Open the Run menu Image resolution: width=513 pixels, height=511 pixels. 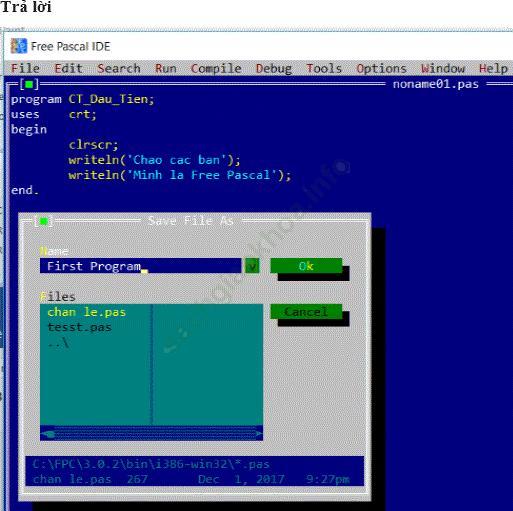click(166, 68)
